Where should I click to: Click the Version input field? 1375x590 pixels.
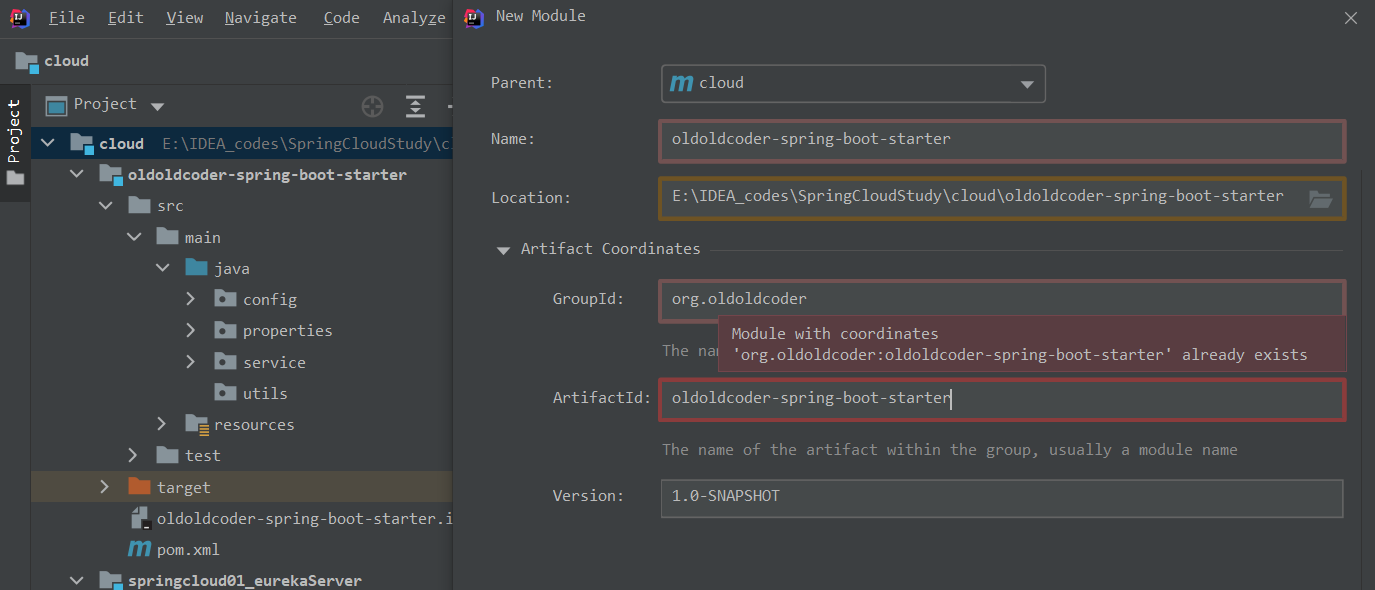pyautogui.click(x=1001, y=497)
